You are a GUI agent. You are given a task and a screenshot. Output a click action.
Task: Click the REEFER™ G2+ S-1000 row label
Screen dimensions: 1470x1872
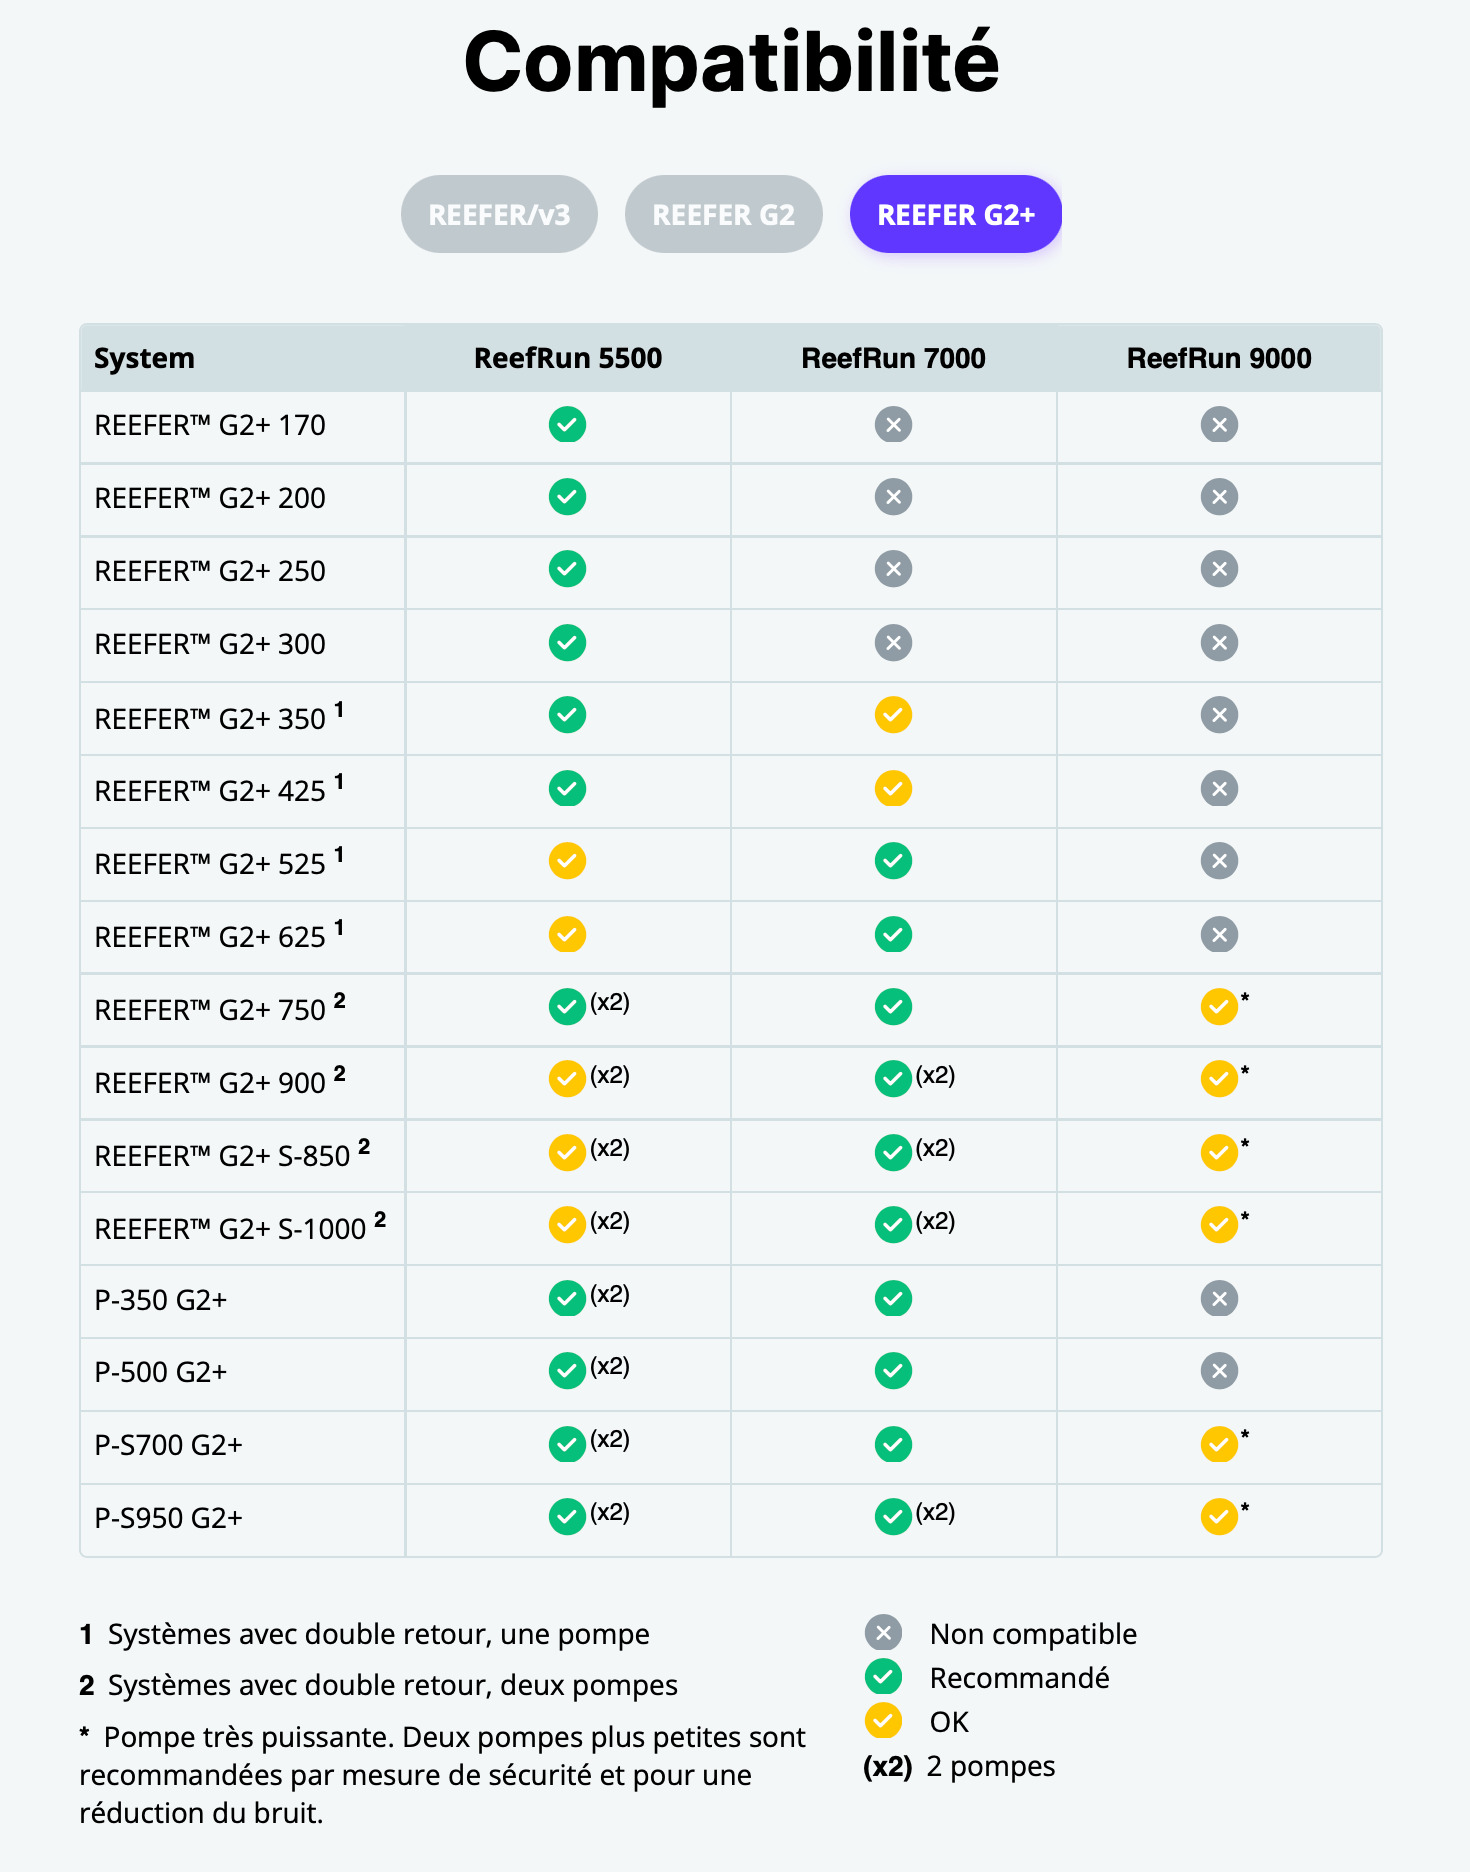240,1226
